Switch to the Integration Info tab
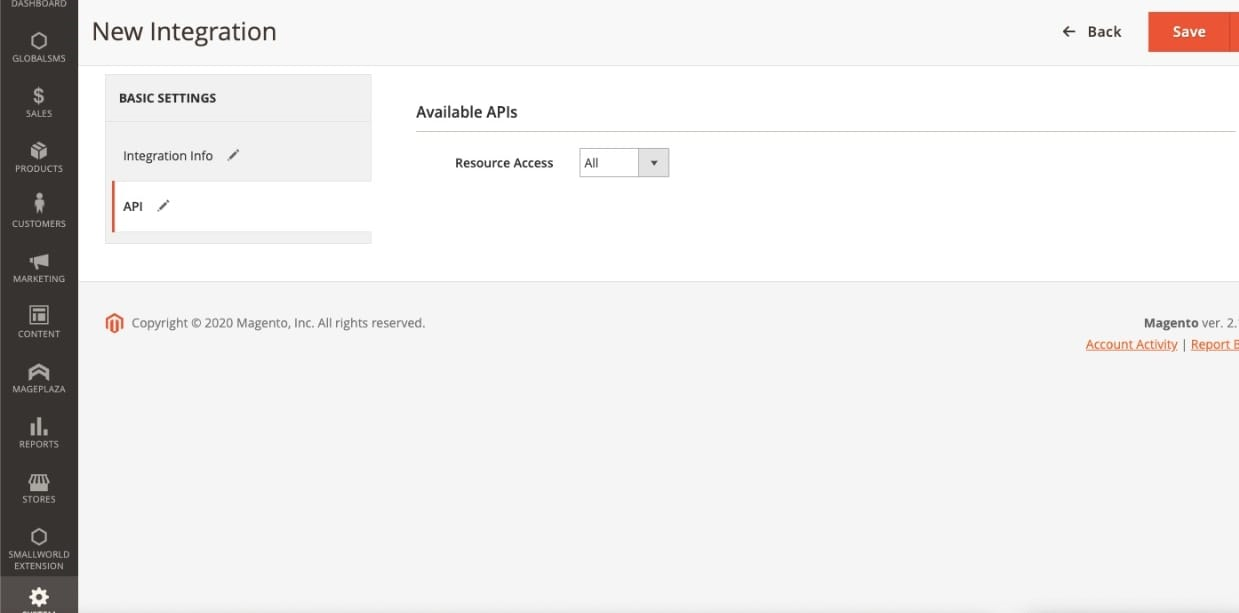Viewport: 1239px width, 613px height. pos(238,156)
